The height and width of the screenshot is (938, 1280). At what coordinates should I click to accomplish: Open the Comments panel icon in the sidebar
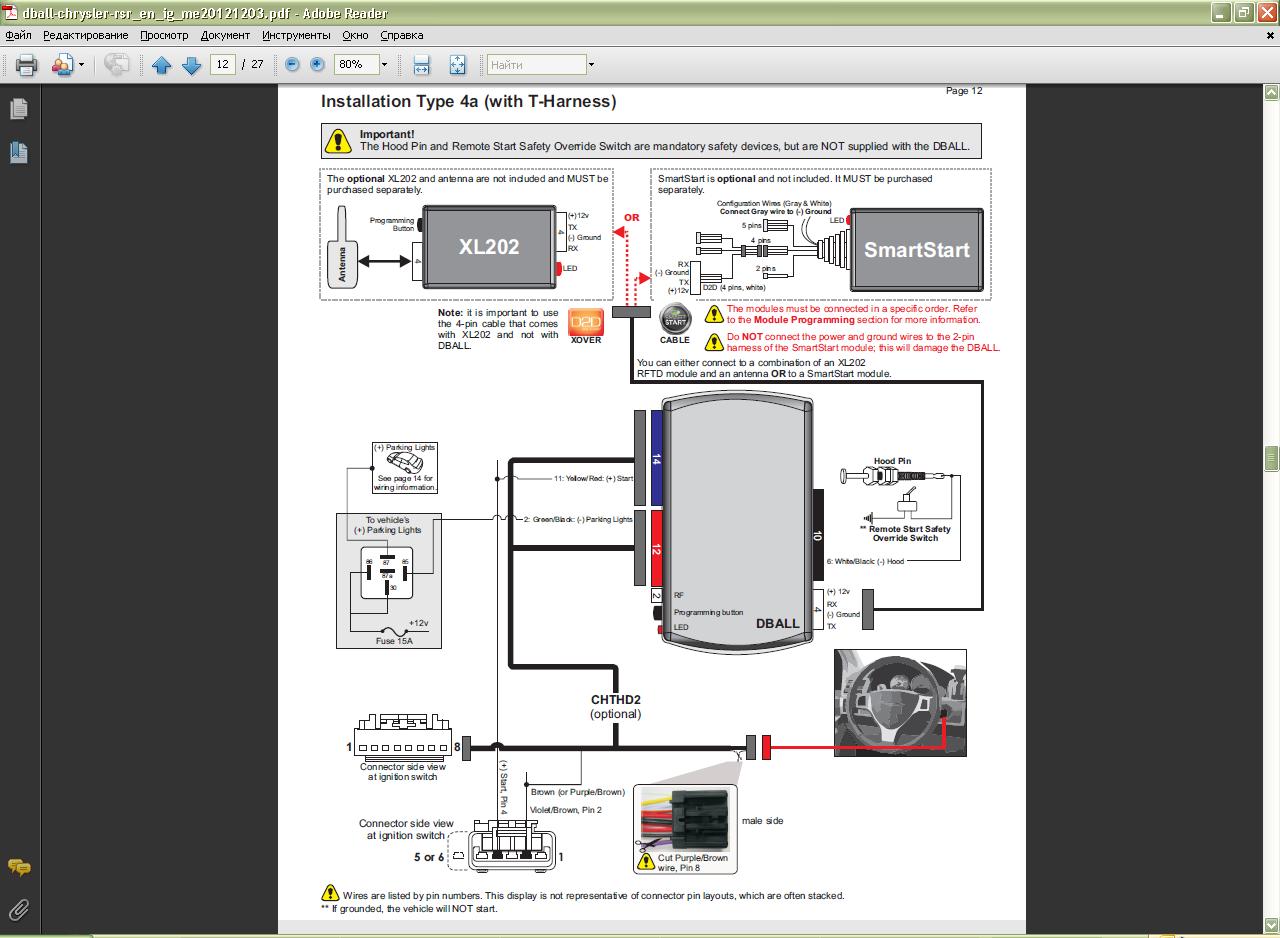18,867
